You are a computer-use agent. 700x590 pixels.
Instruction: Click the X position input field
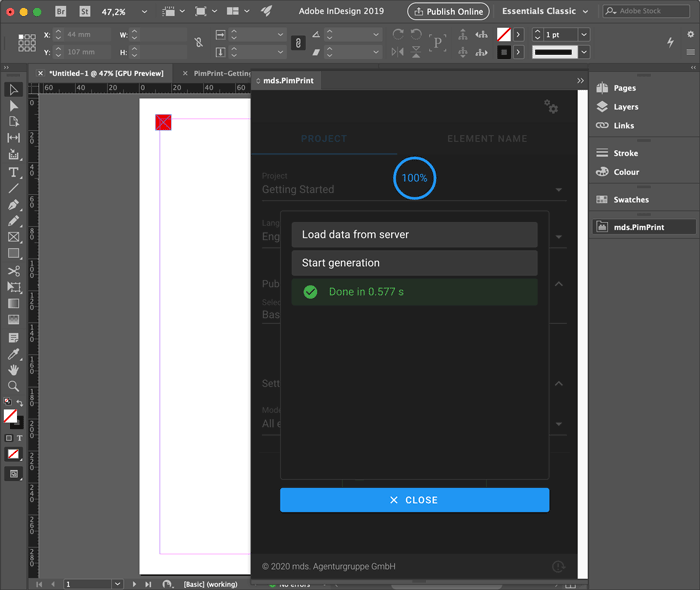87,34
